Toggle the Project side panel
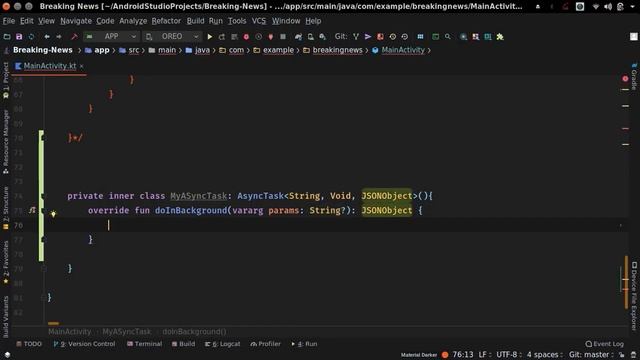This screenshot has height=360, width=640. coord(6,80)
